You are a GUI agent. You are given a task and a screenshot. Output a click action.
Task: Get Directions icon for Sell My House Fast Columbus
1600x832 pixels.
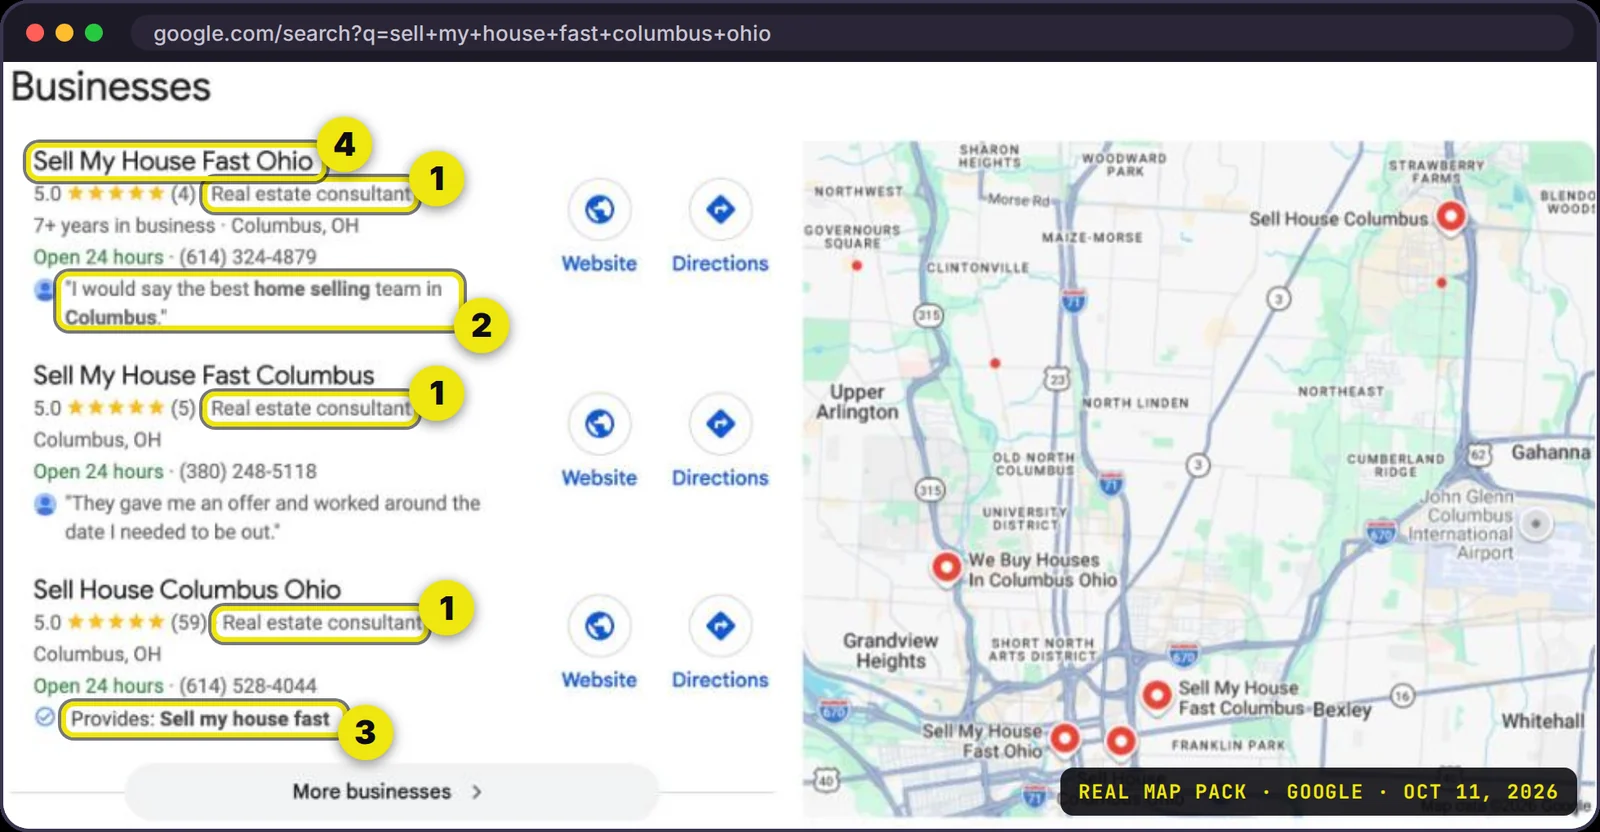720,424
